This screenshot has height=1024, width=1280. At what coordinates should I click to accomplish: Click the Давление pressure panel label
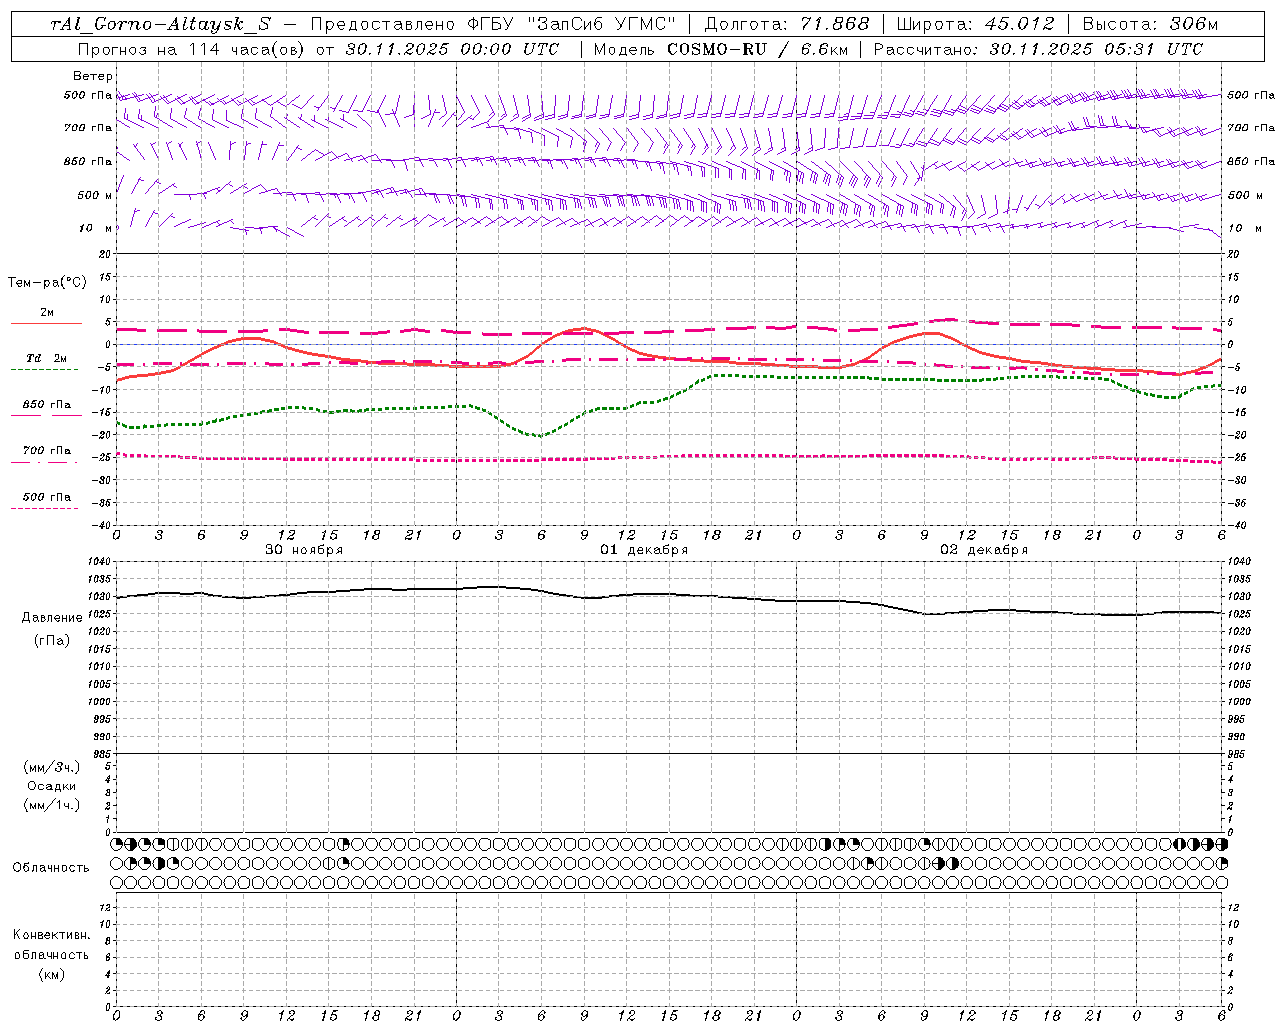pos(52,618)
